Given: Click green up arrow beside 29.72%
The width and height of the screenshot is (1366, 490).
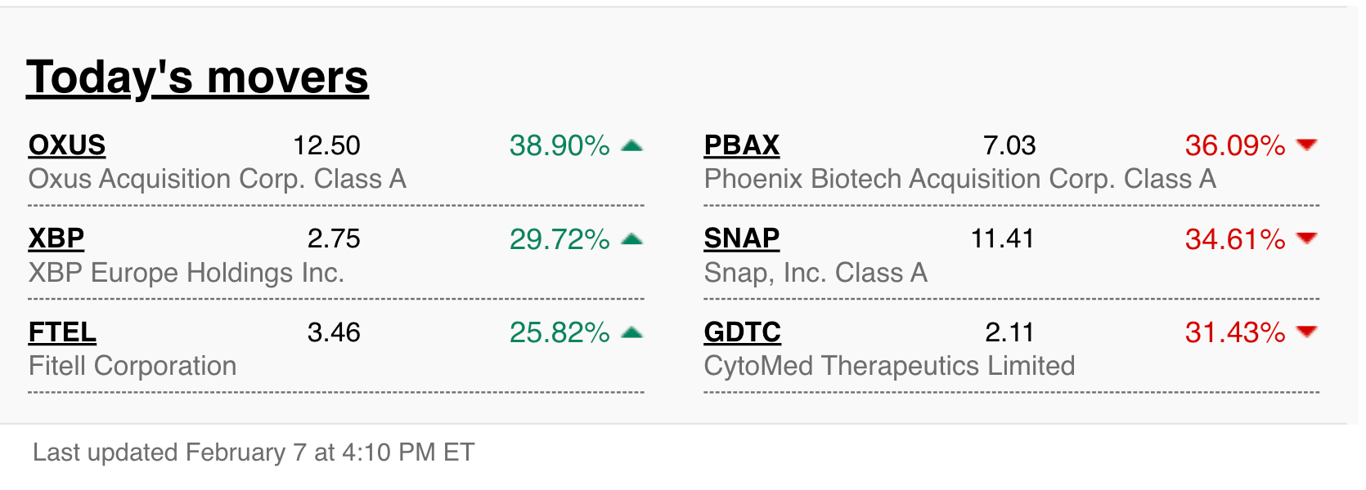Looking at the screenshot, I should tap(631, 239).
